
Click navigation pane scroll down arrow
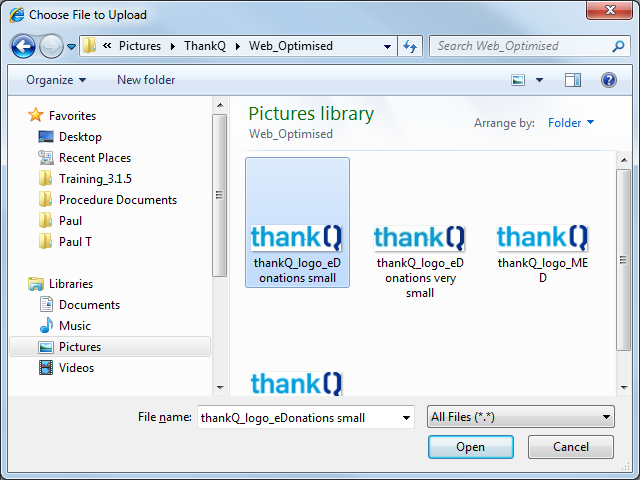220,388
